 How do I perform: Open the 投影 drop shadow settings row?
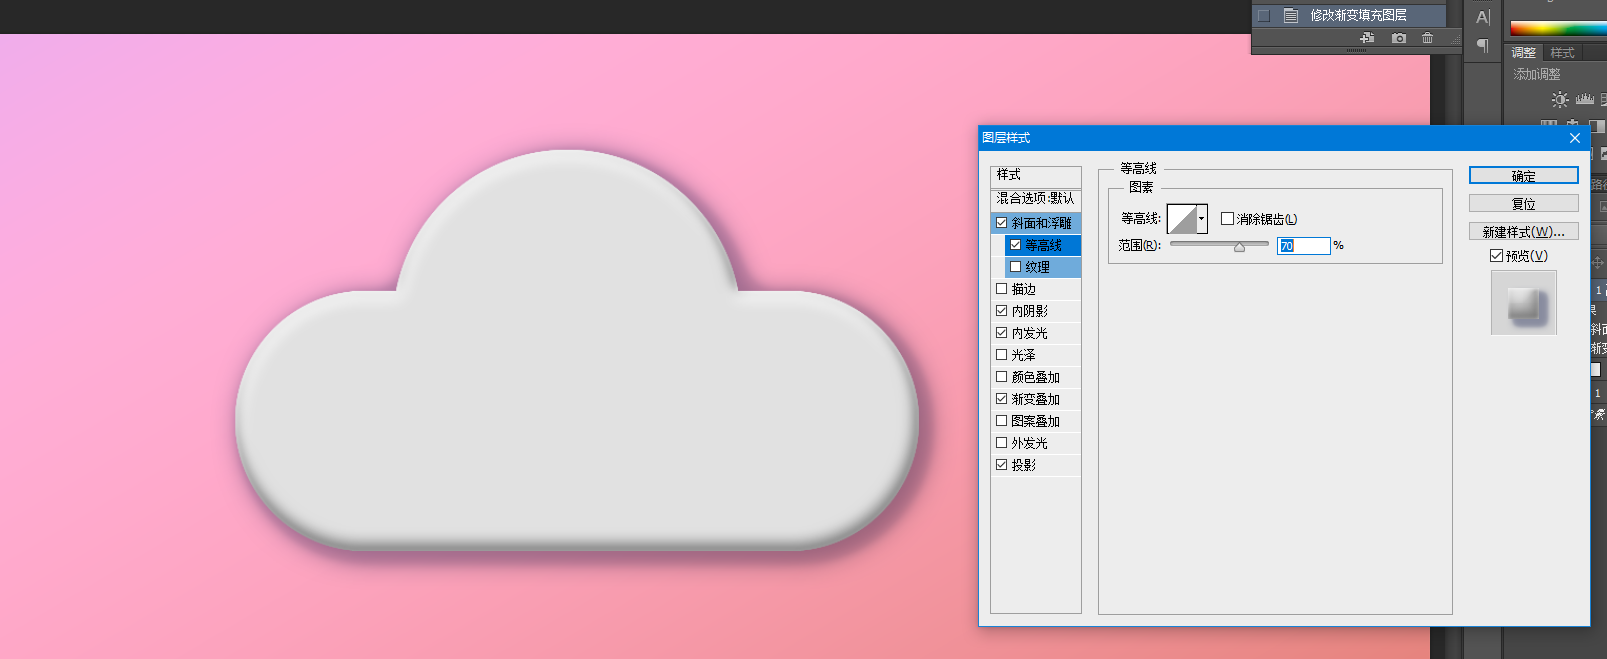pos(1036,465)
